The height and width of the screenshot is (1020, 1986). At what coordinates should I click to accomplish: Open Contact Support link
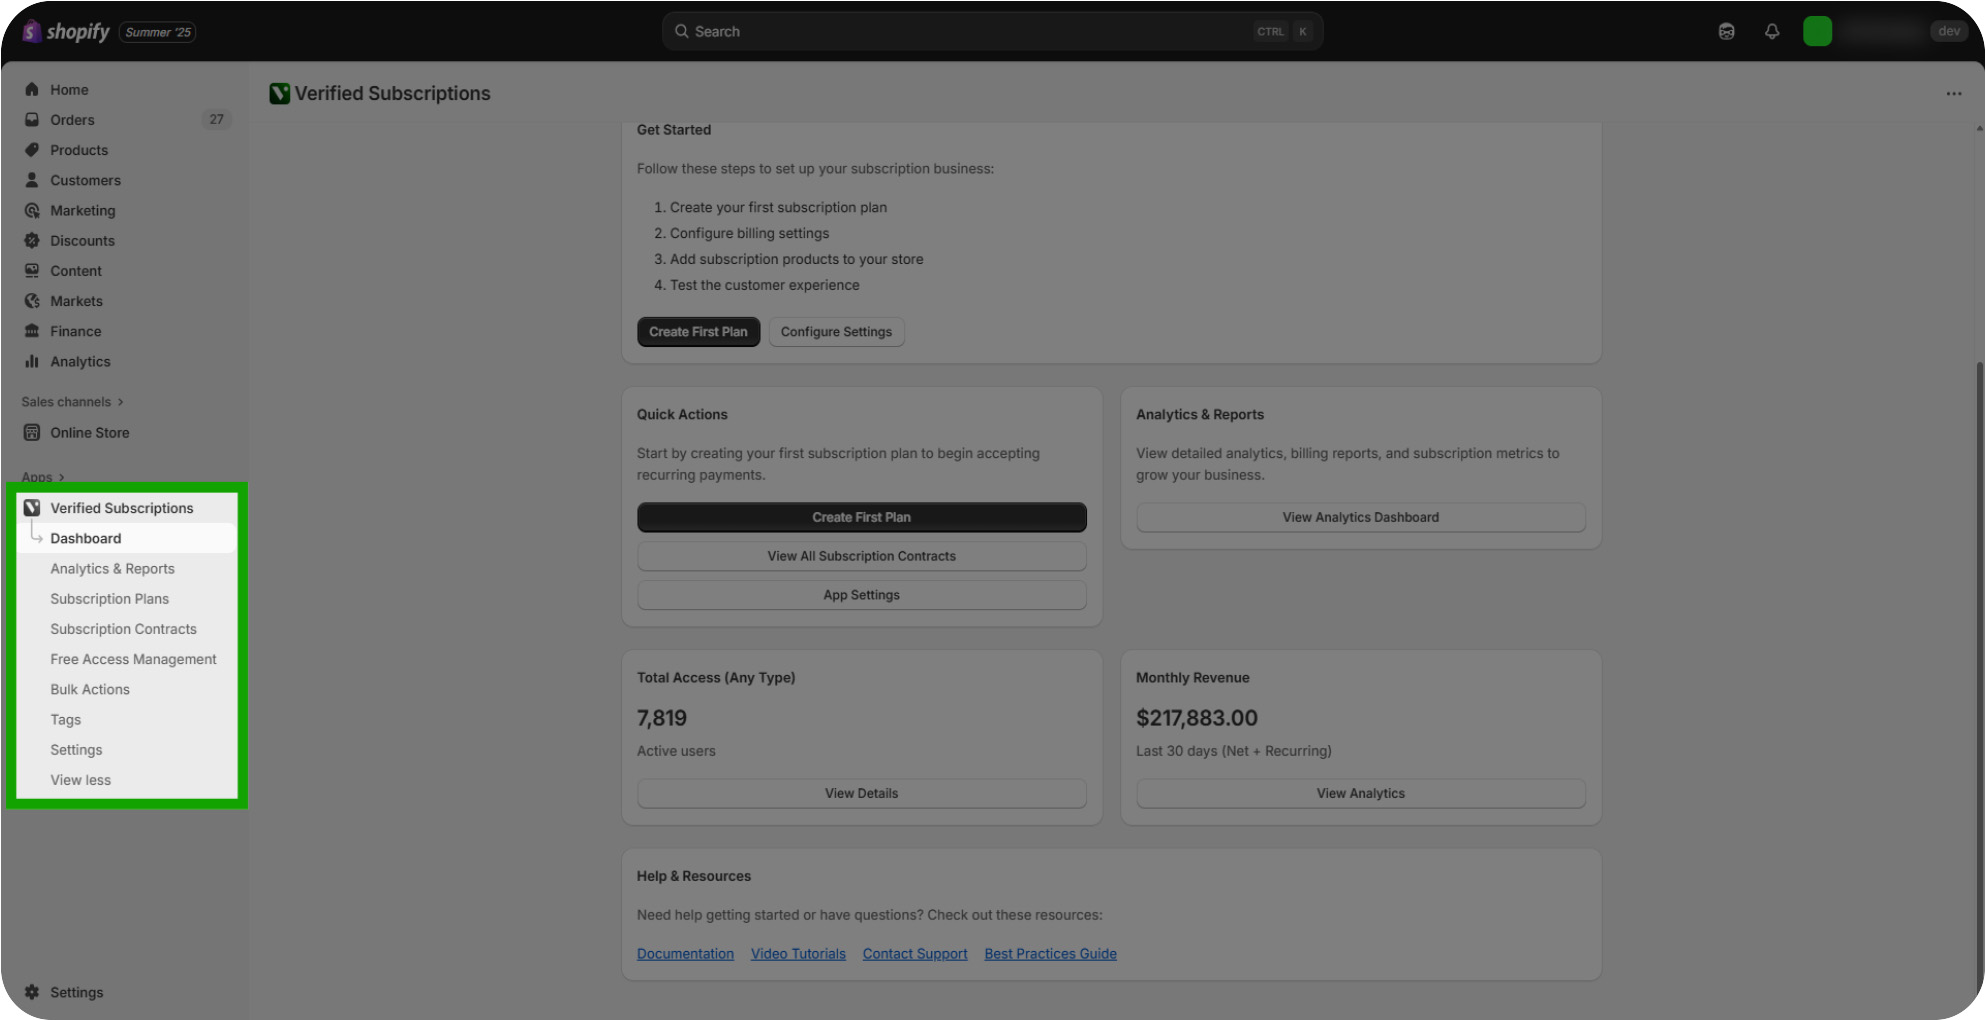click(x=915, y=954)
